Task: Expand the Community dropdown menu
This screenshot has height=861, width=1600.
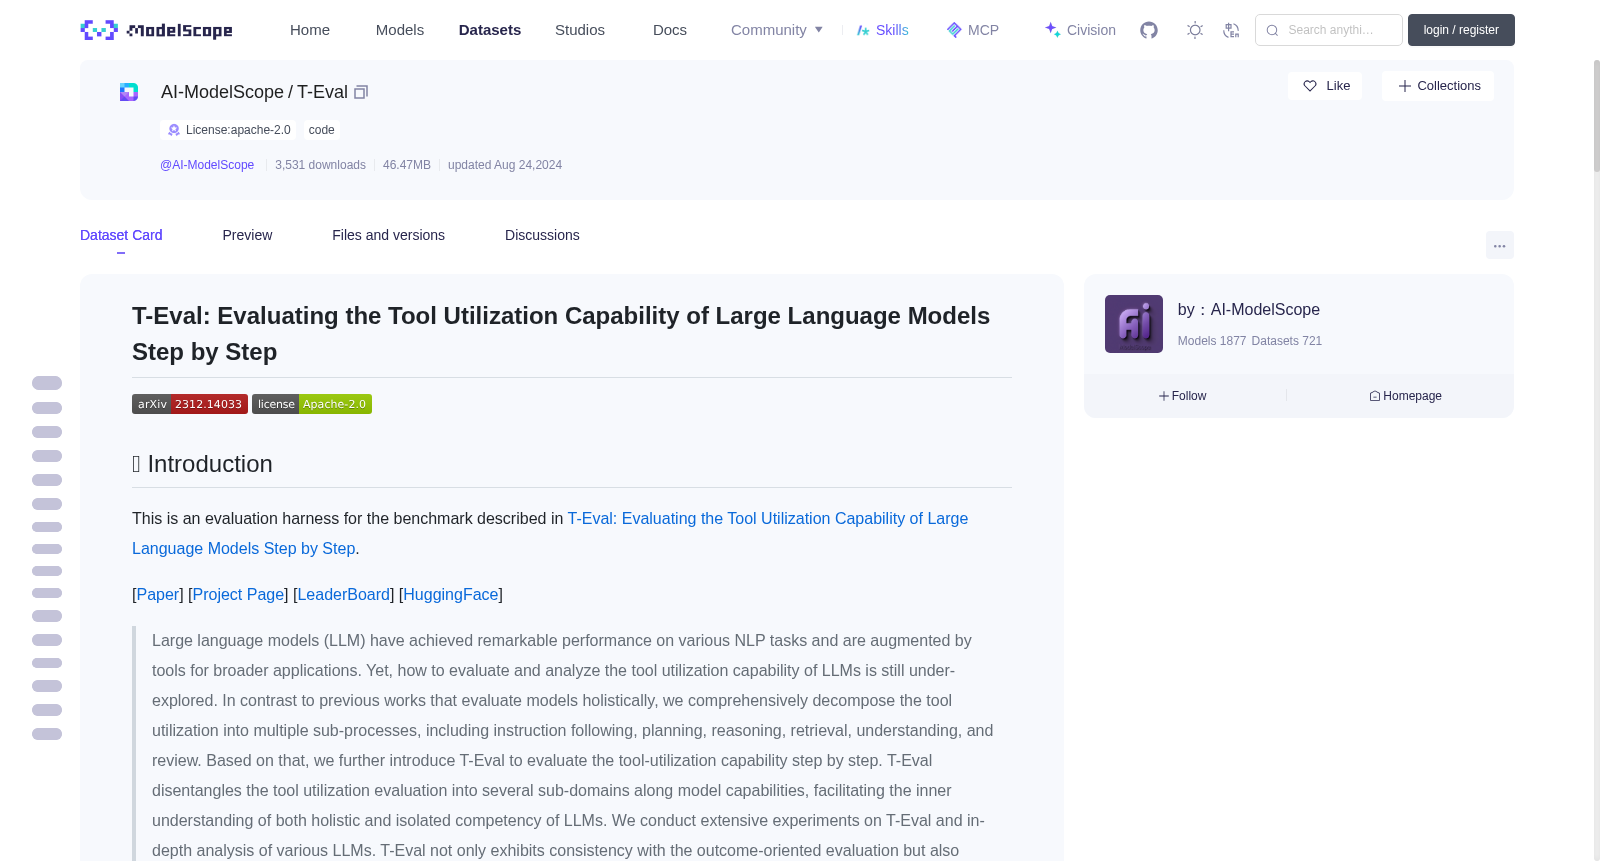Action: point(777,30)
